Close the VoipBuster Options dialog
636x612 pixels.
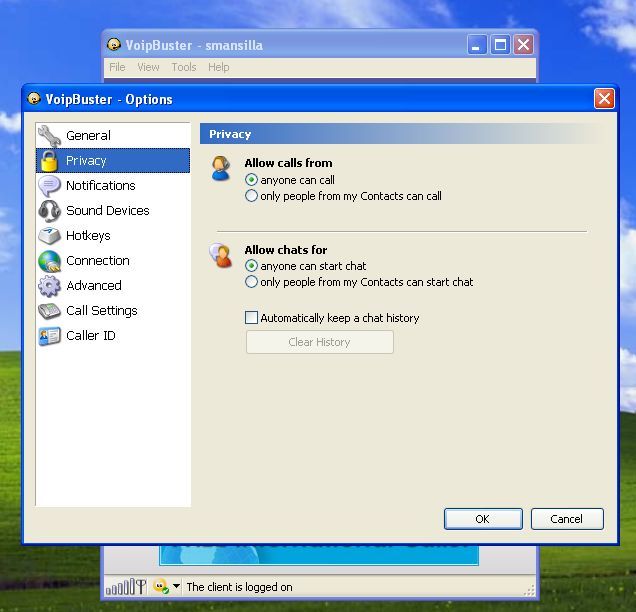coord(604,99)
